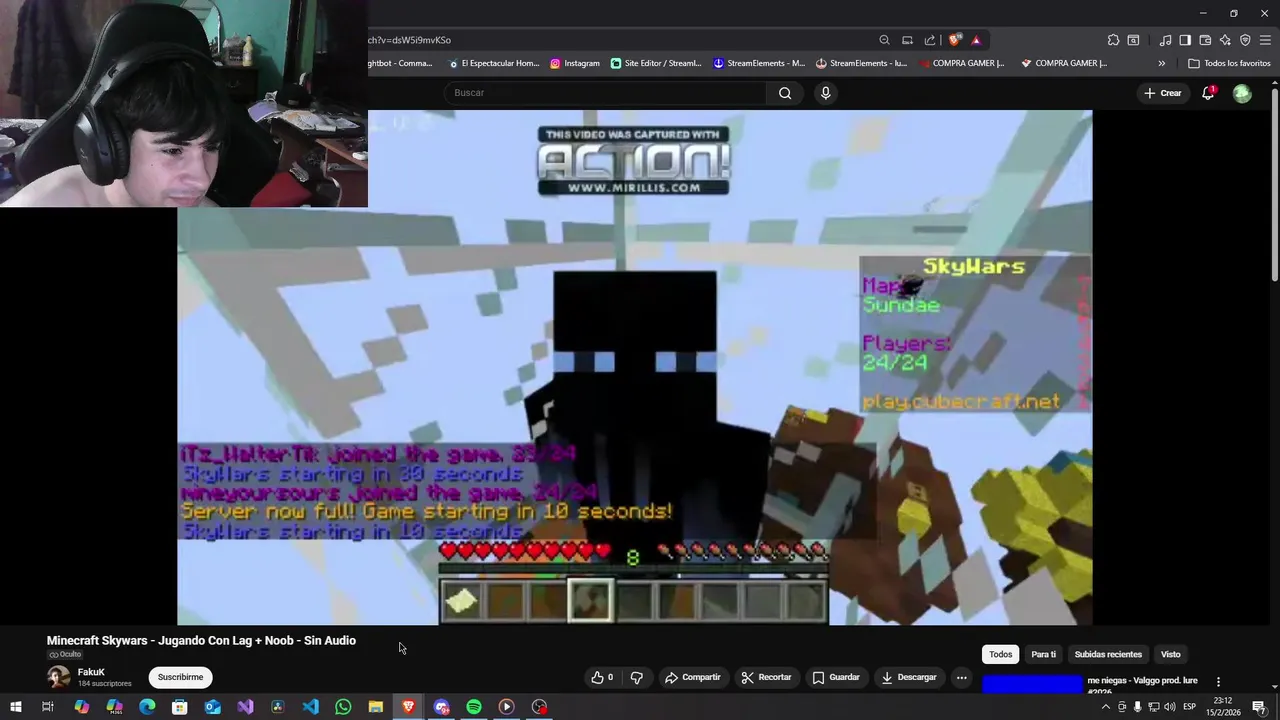Viewport: 1280px width, 720px height.
Task: Open Visual Studio from the taskbar
Action: click(245, 707)
